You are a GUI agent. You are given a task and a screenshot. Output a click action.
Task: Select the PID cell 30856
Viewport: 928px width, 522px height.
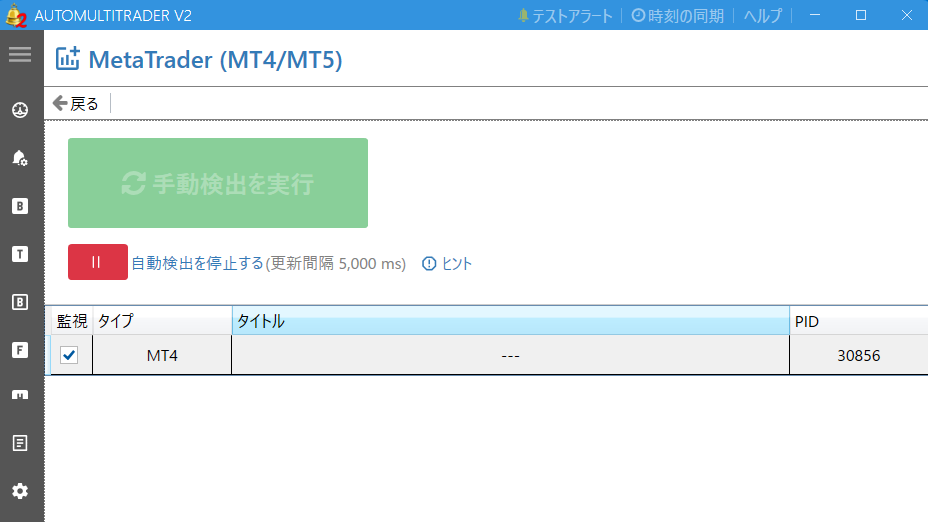859,355
